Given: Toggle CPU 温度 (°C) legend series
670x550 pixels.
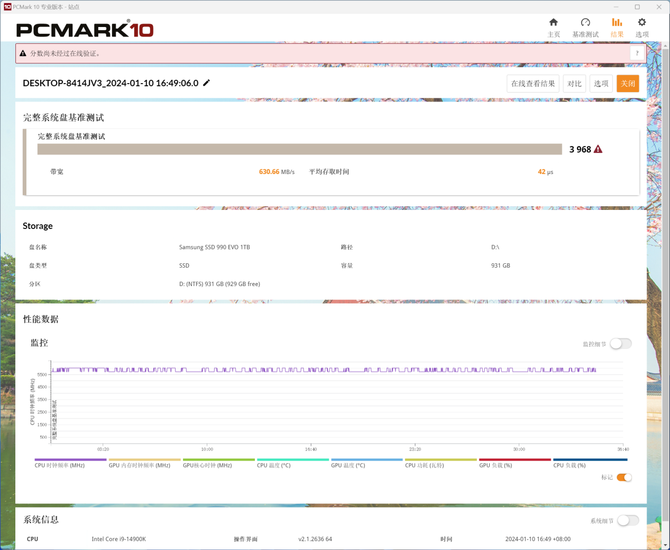Looking at the screenshot, I should pyautogui.click(x=293, y=463).
